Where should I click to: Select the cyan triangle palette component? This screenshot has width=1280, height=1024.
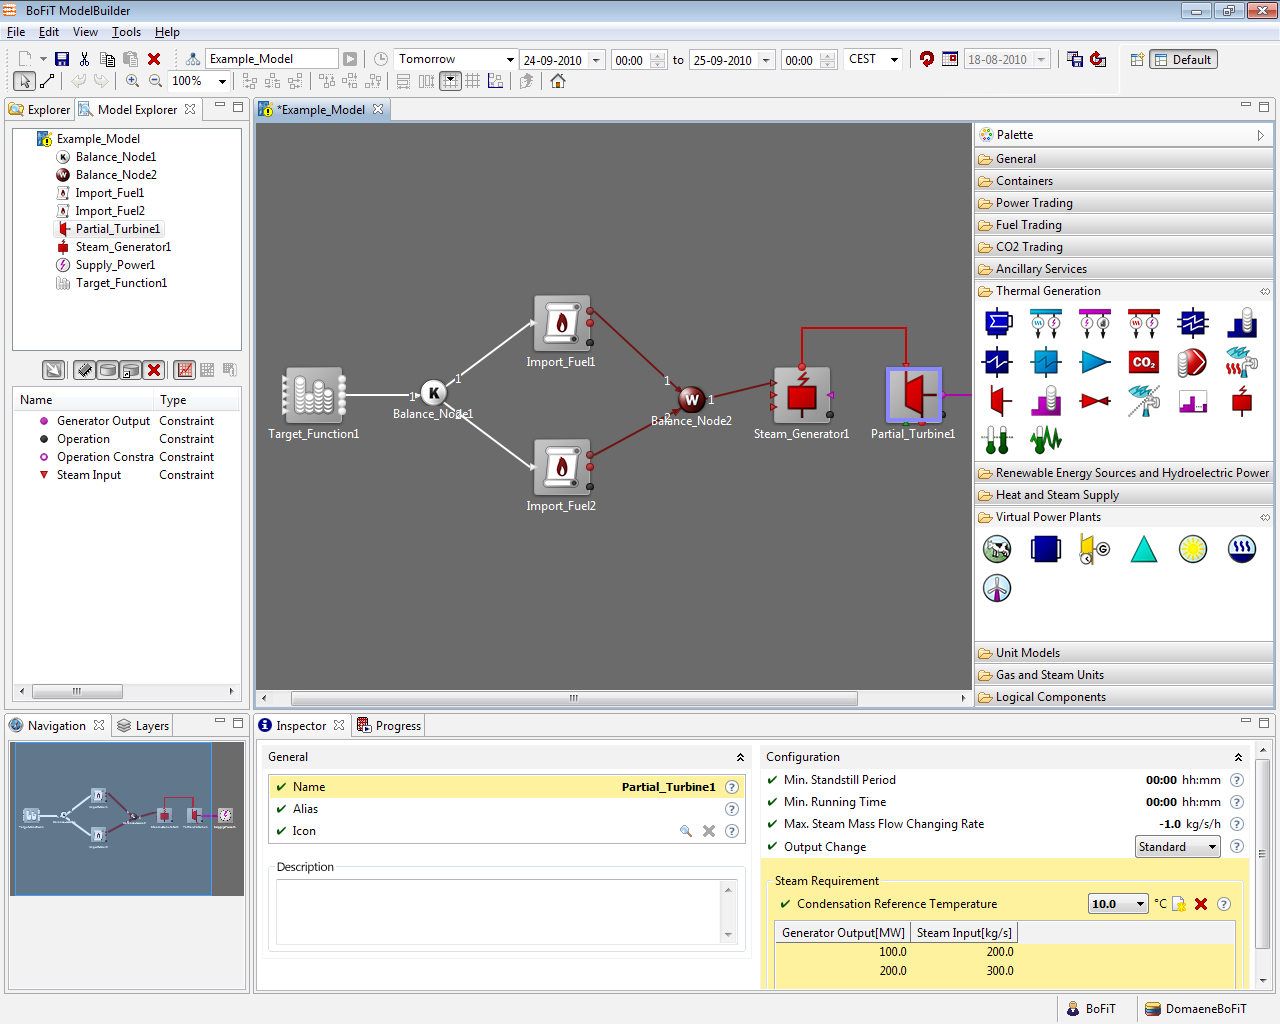point(1144,549)
